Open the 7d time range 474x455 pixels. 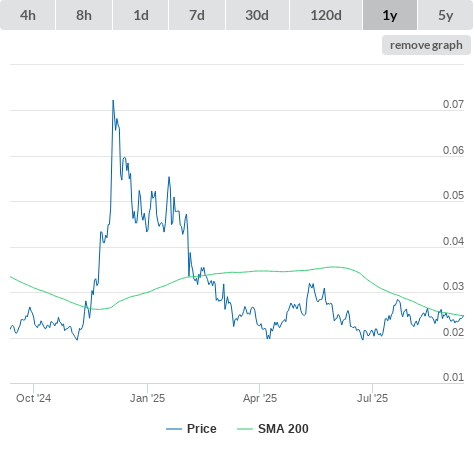(x=197, y=15)
